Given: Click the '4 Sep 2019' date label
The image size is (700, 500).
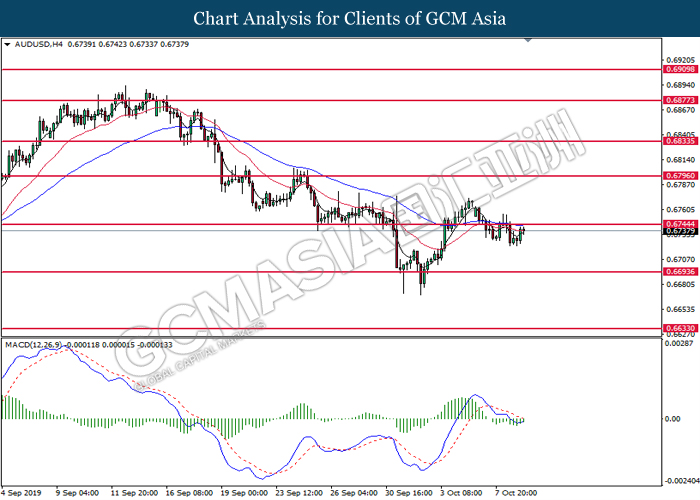Looking at the screenshot, I should pos(21,493).
